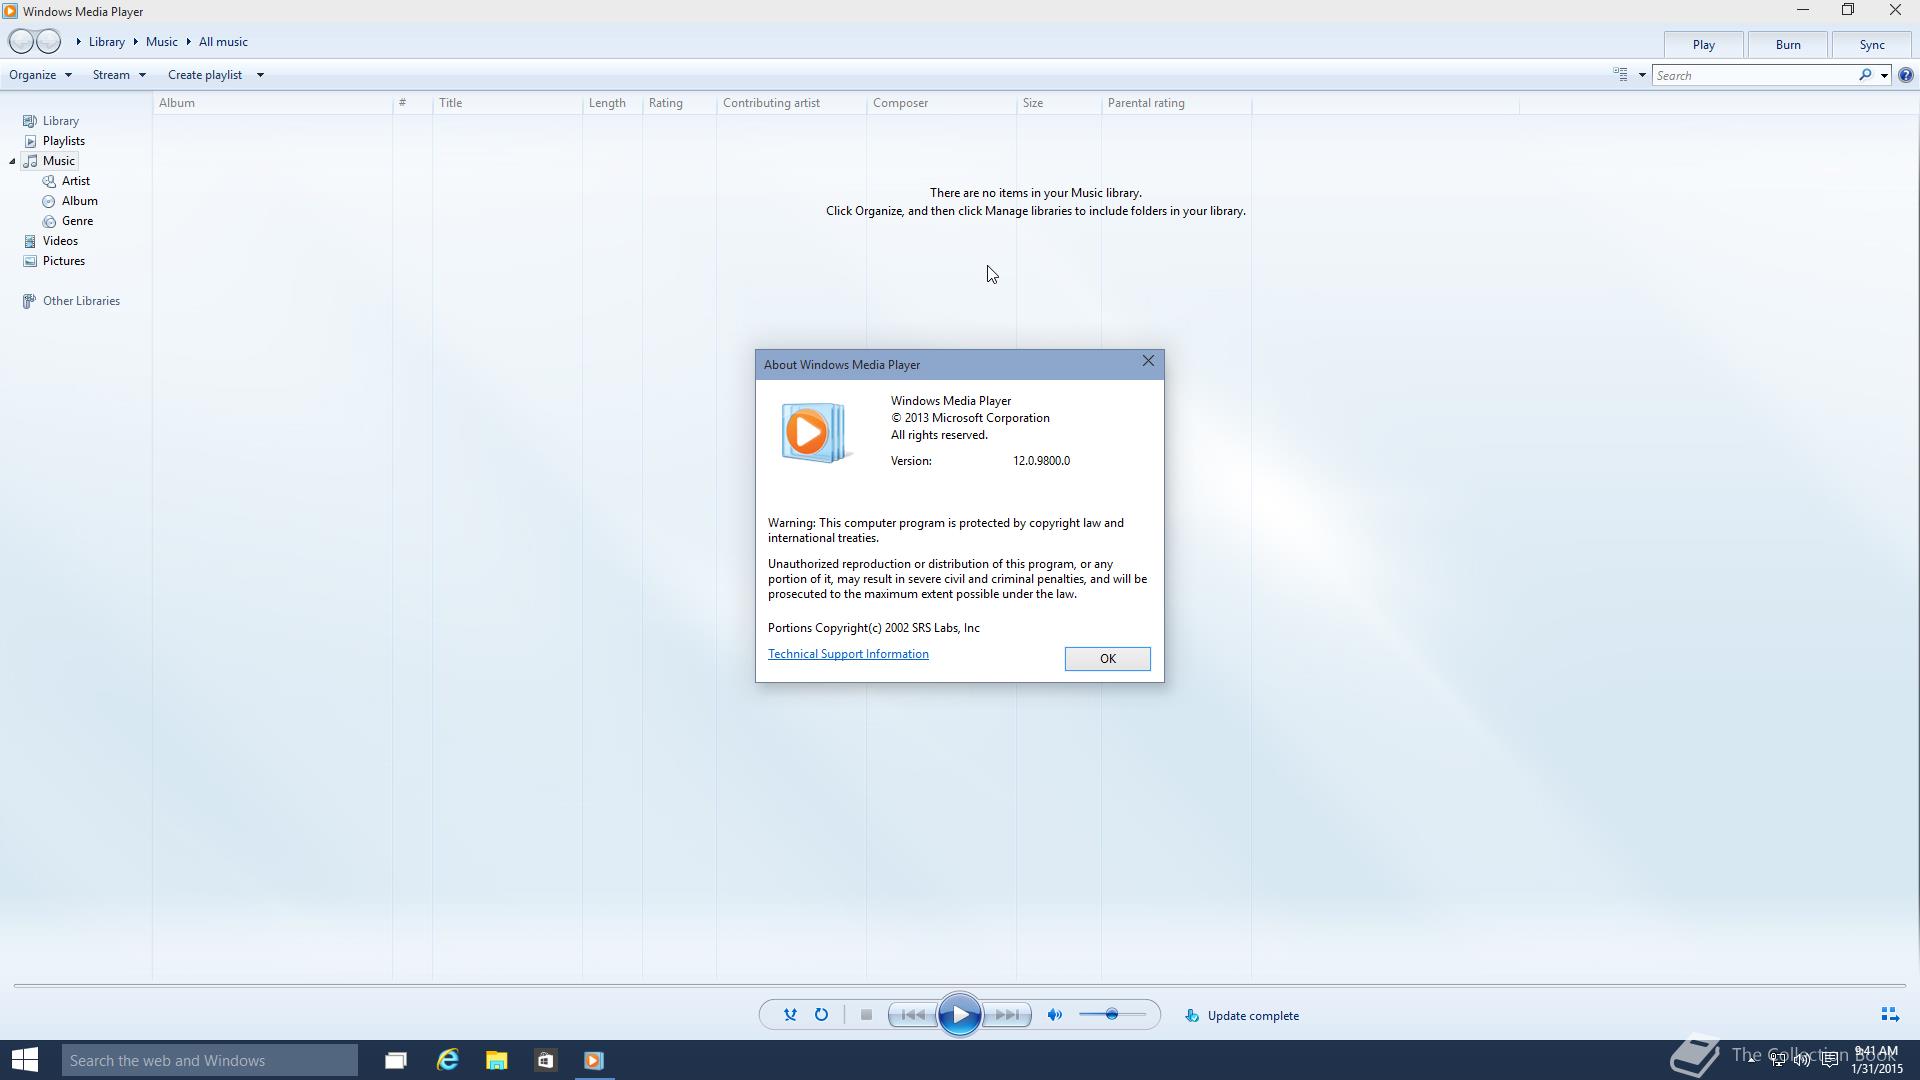
Task: Sort by the Title column header
Action: click(507, 103)
